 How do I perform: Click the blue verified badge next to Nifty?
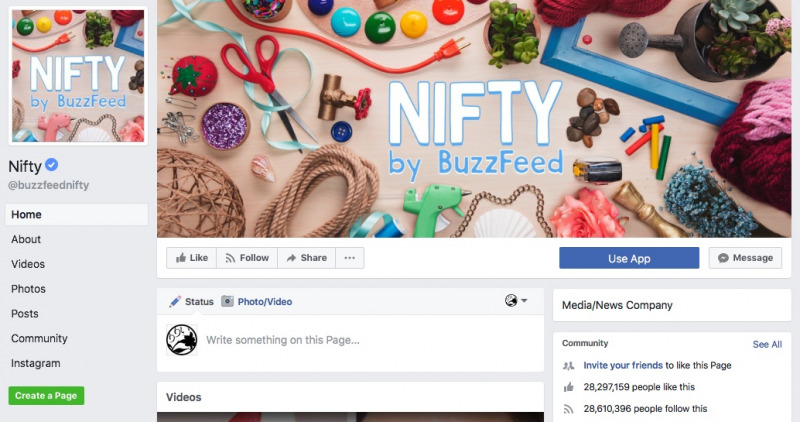(52, 165)
